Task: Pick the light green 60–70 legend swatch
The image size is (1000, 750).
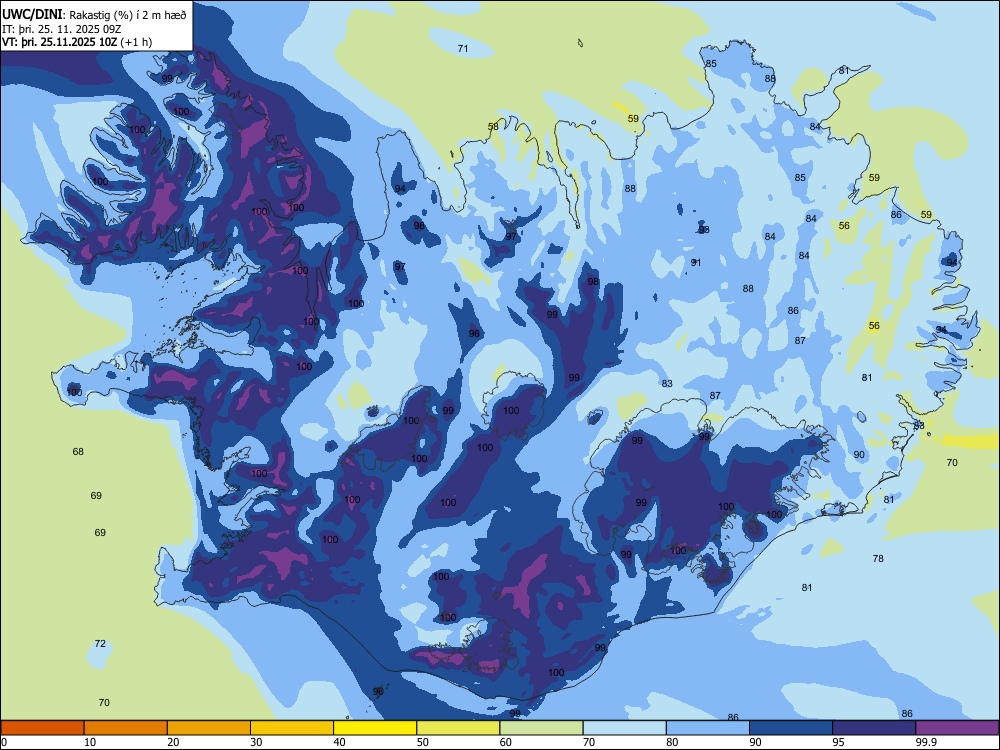Action: pyautogui.click(x=541, y=728)
